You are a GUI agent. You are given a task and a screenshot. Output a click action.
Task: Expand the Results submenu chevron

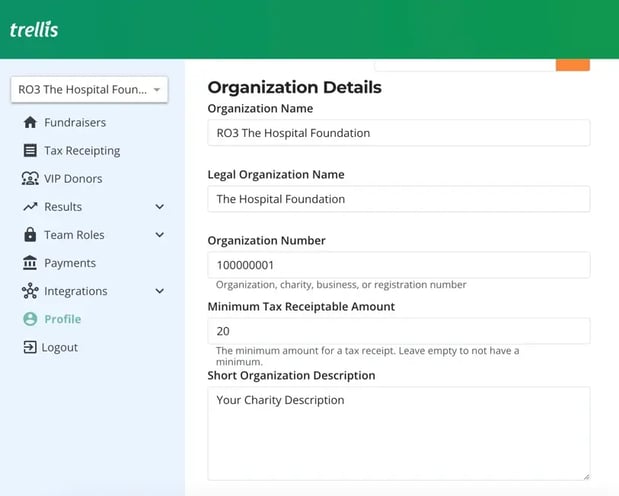coord(159,207)
